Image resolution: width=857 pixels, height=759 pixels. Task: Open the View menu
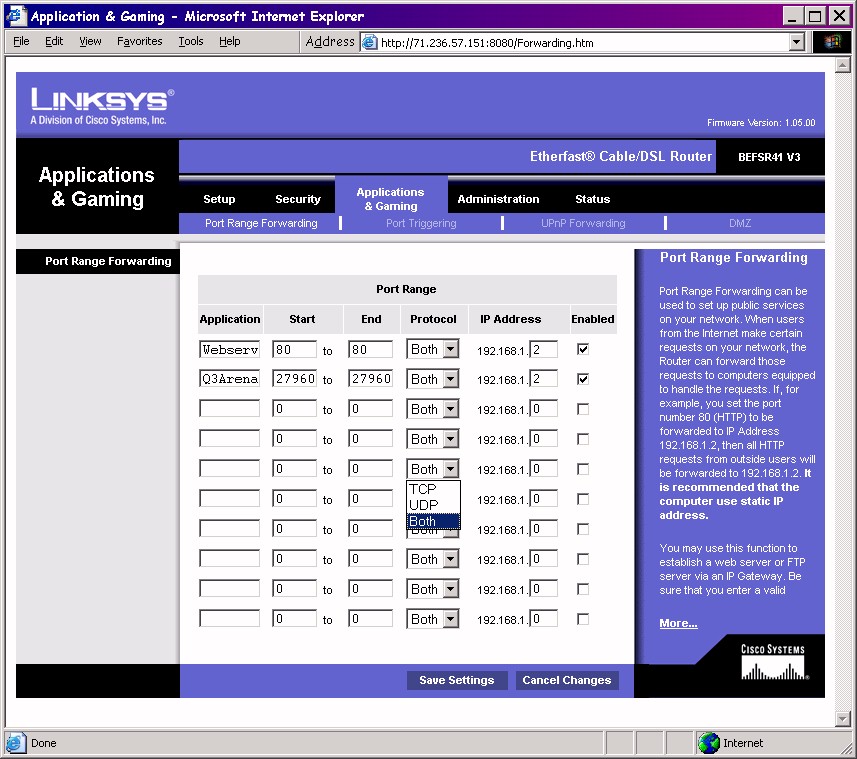point(90,42)
